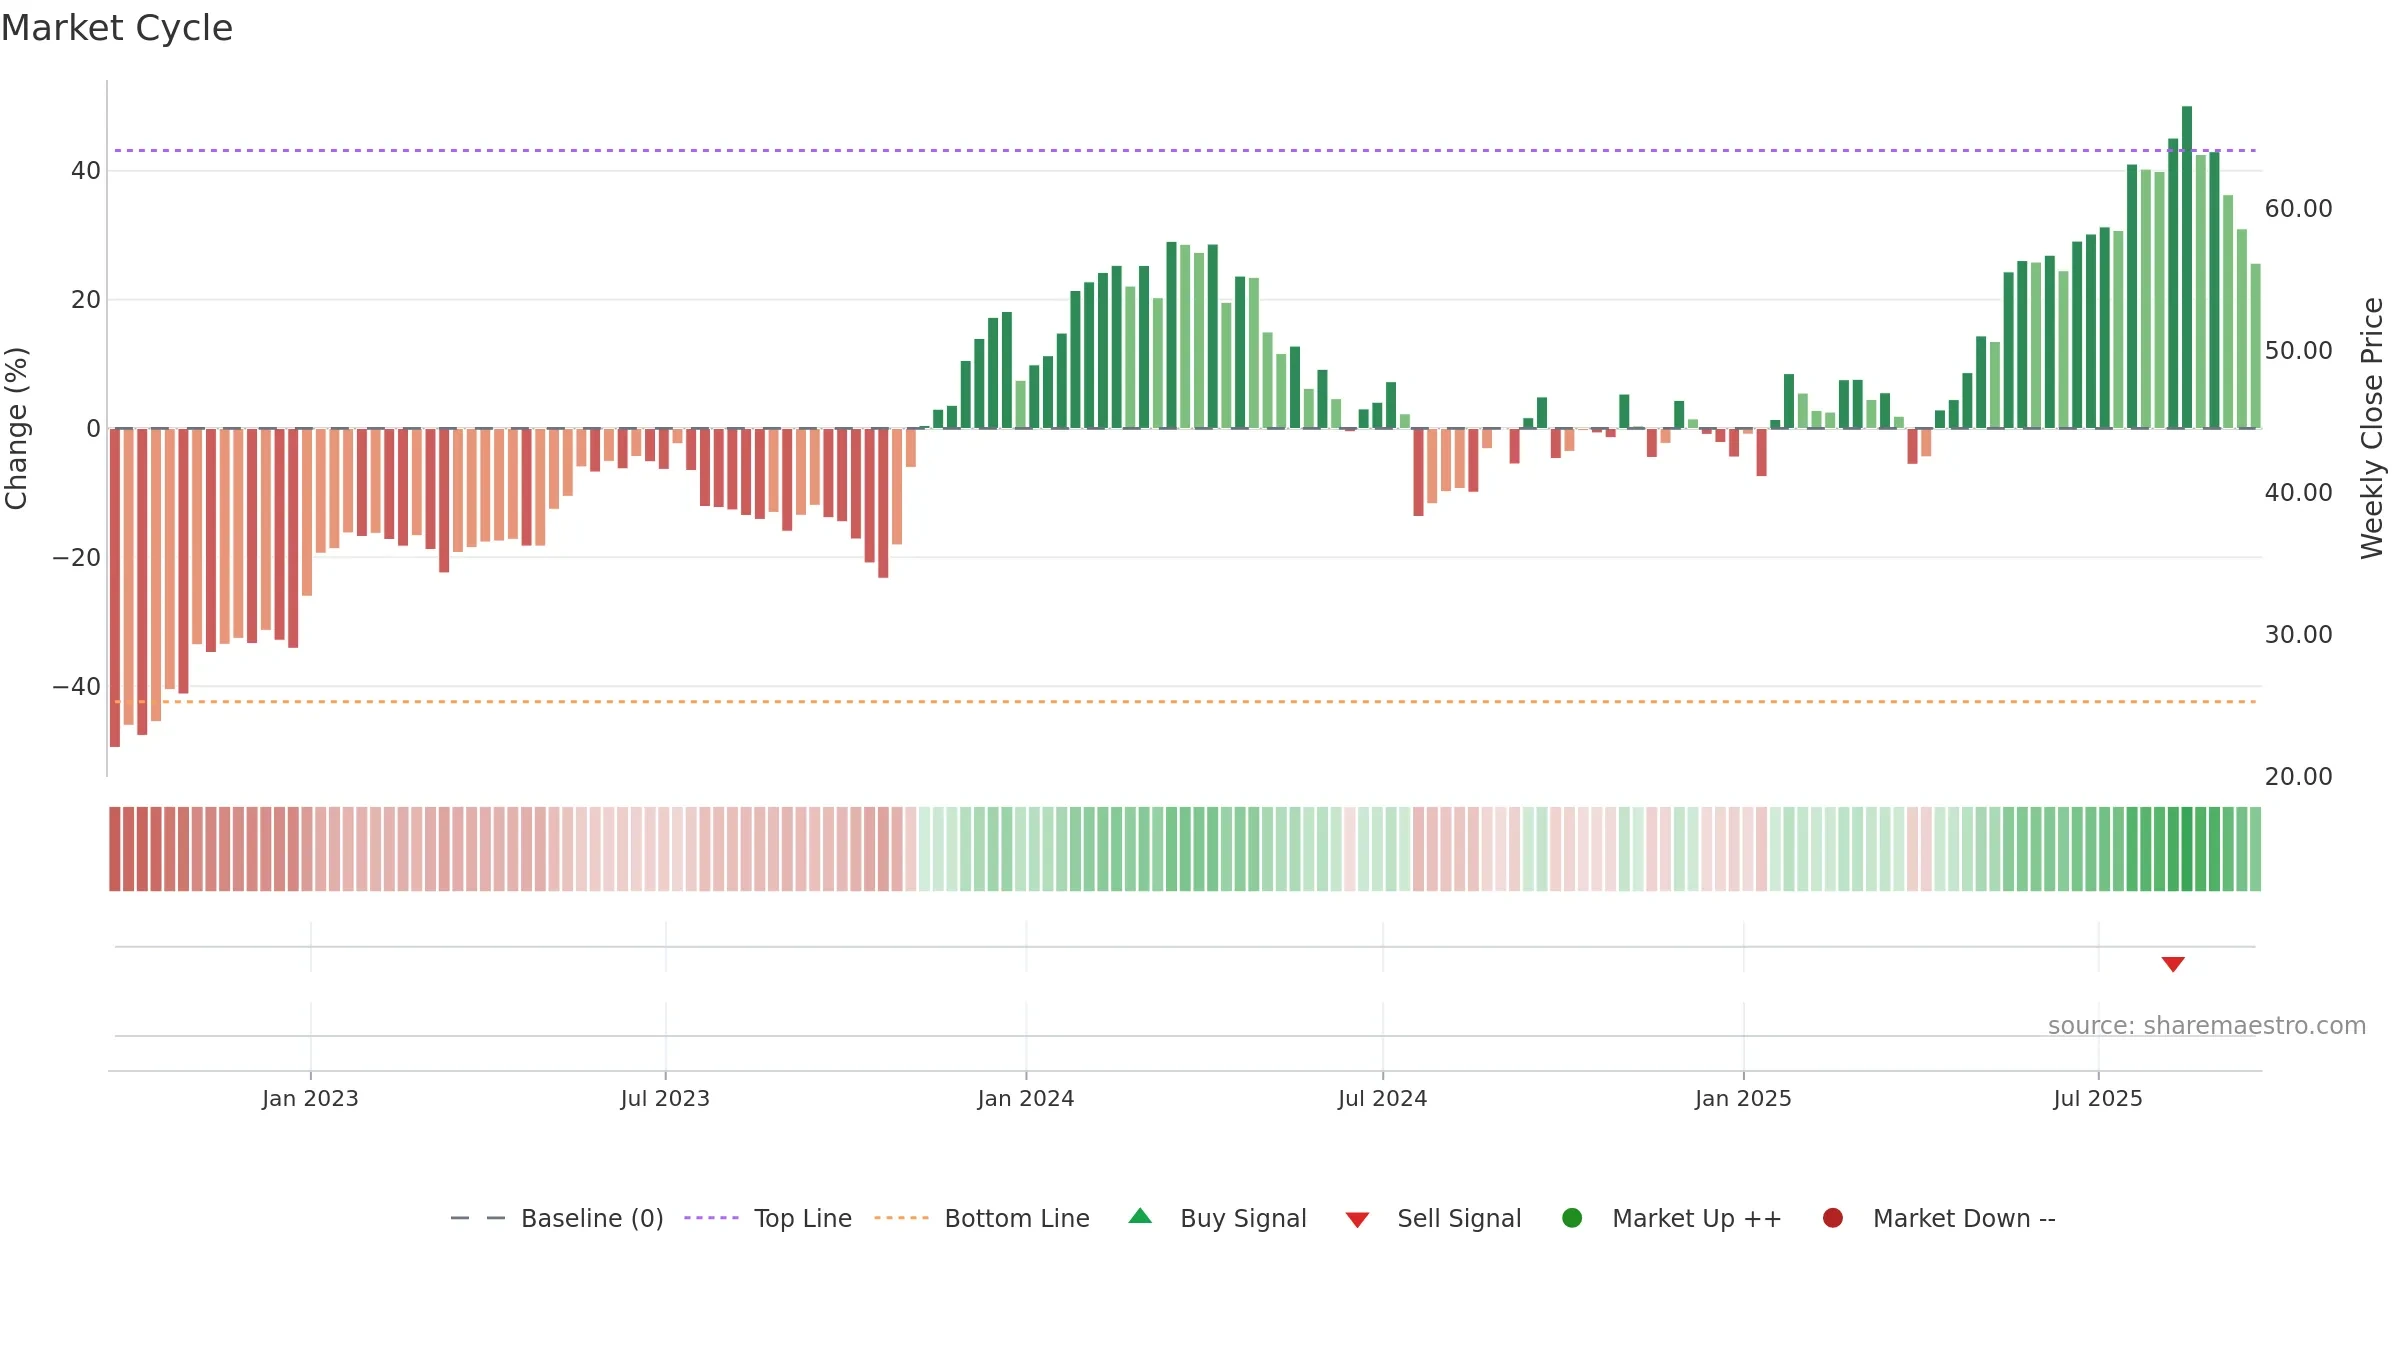The image size is (2400, 1350).
Task: Click the 20.00 price axis tick
Action: [2299, 777]
